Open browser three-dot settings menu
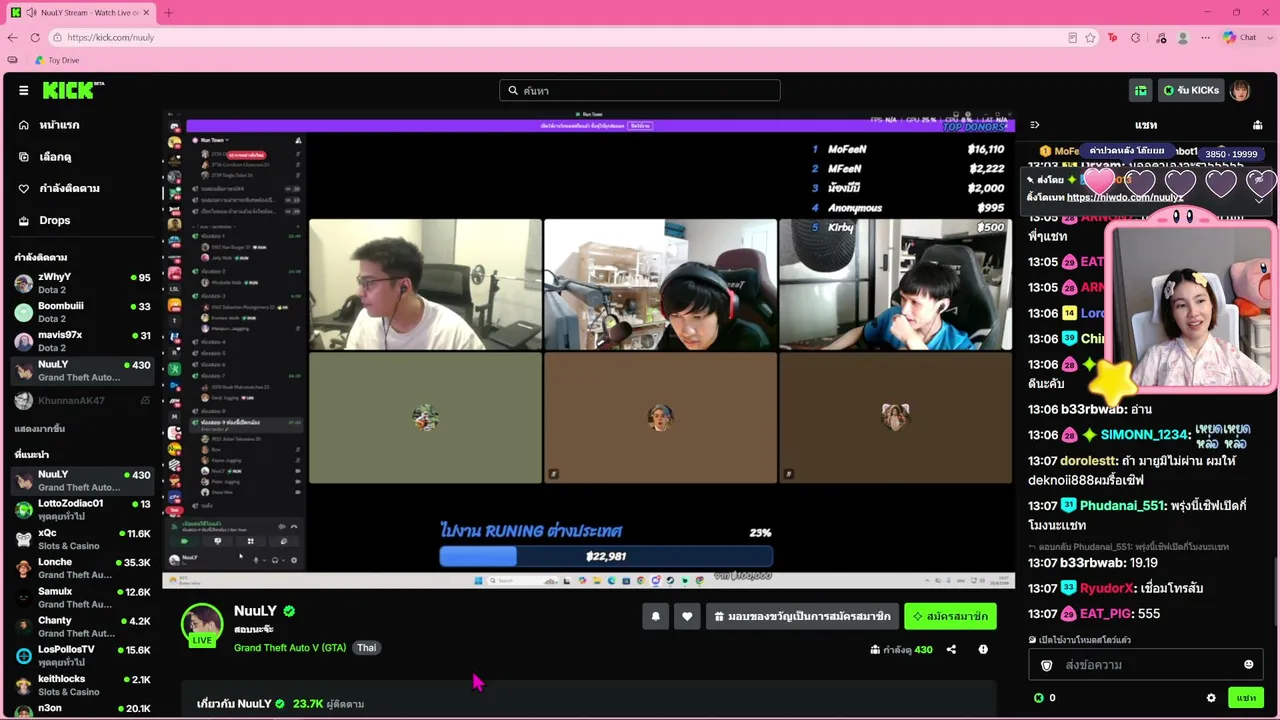 coord(1206,37)
